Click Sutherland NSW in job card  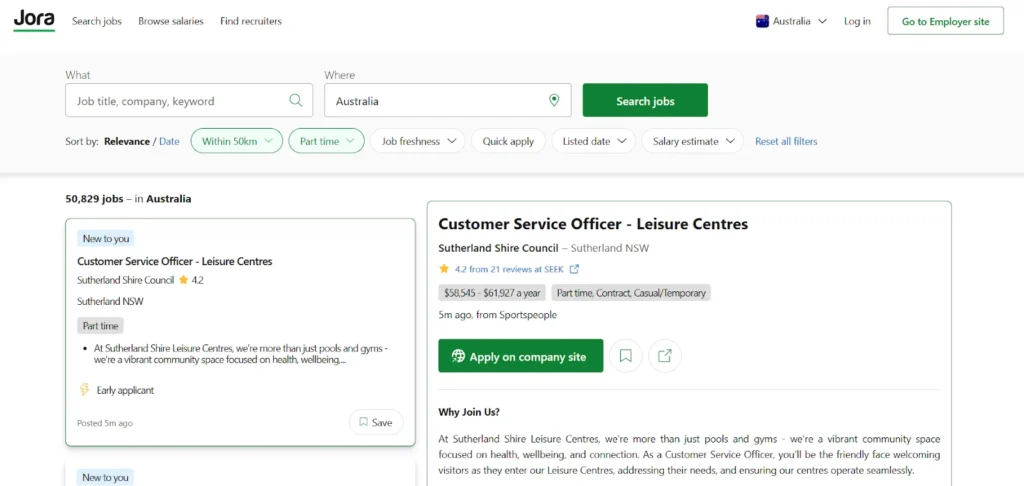coord(110,301)
